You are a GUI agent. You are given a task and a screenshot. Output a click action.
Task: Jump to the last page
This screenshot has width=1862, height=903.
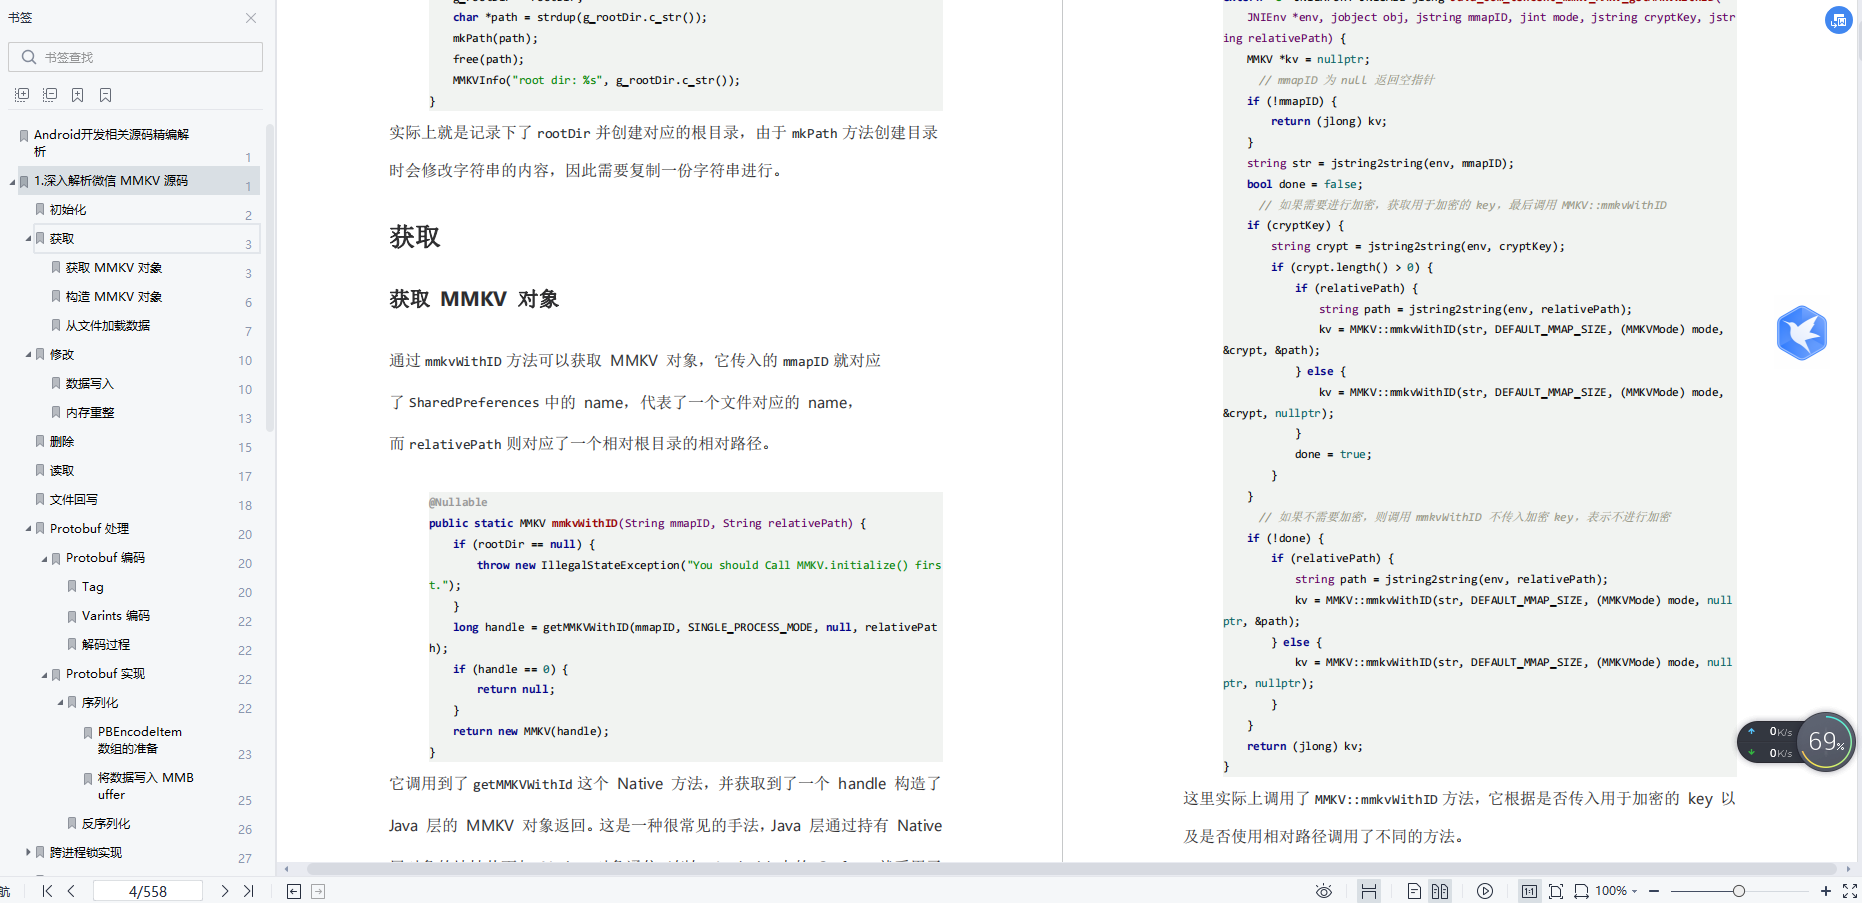[x=249, y=891]
